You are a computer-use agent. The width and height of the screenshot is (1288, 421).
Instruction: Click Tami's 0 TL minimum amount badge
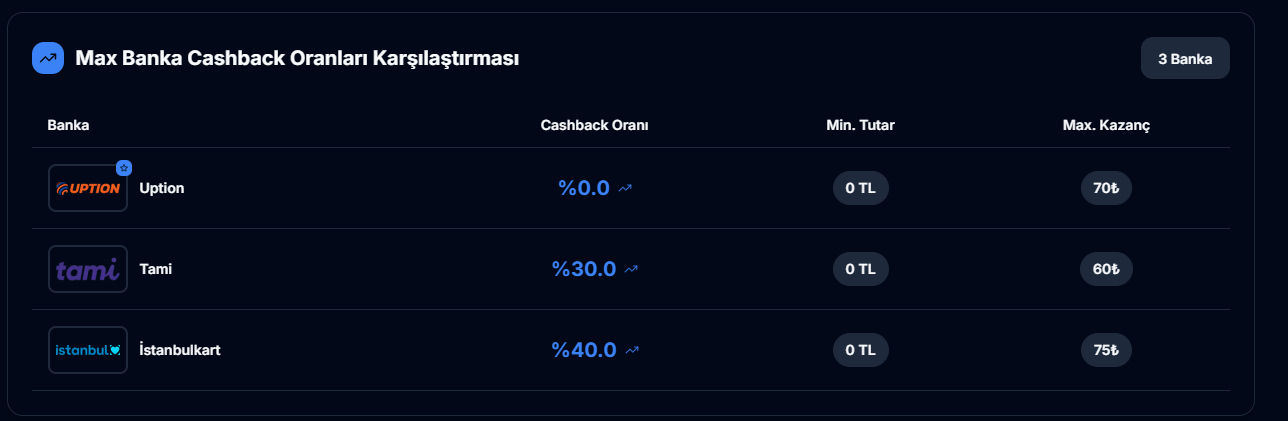pos(860,269)
